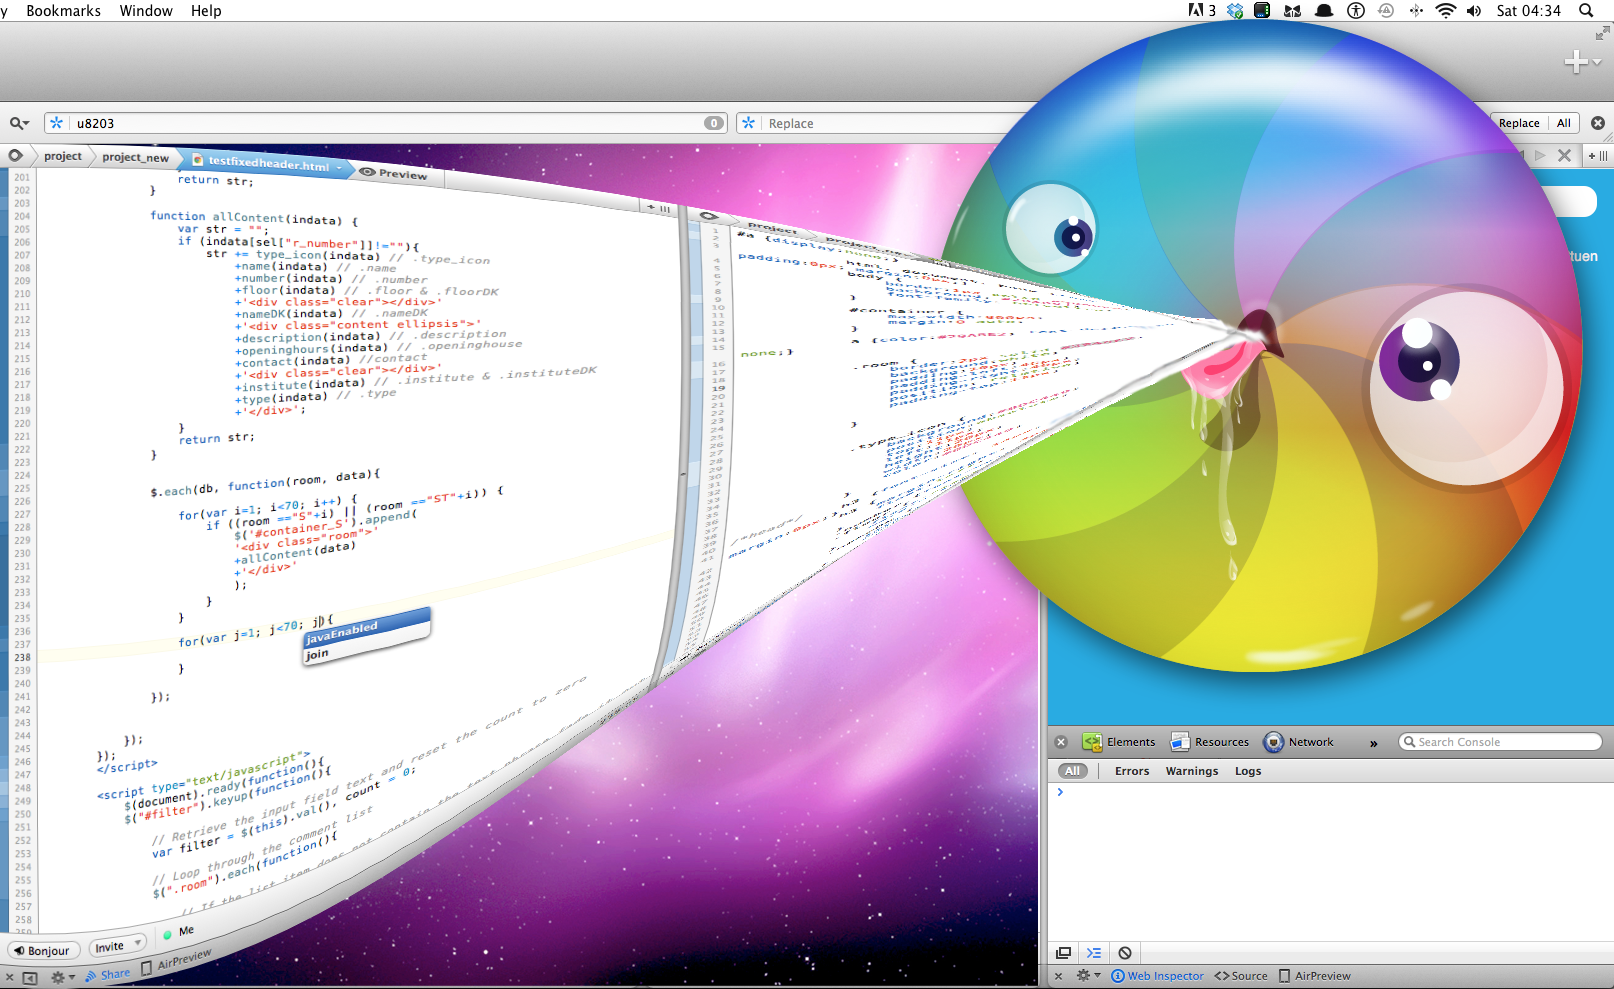Toggle the console drawer icon
1614x989 pixels.
point(1094,953)
